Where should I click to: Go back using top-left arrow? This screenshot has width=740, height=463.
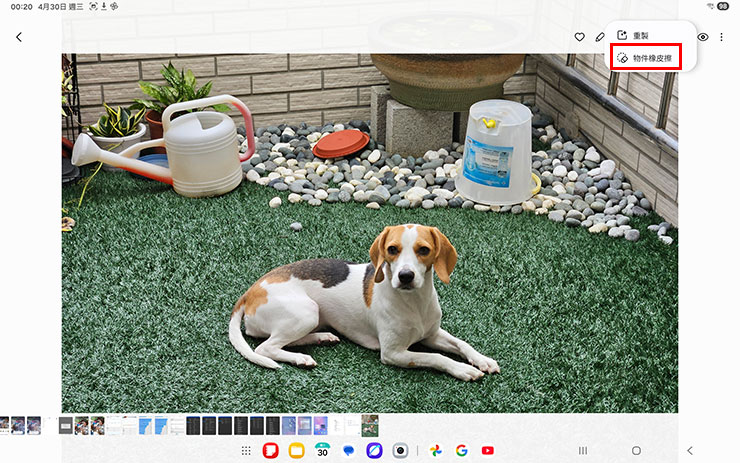tap(19, 37)
